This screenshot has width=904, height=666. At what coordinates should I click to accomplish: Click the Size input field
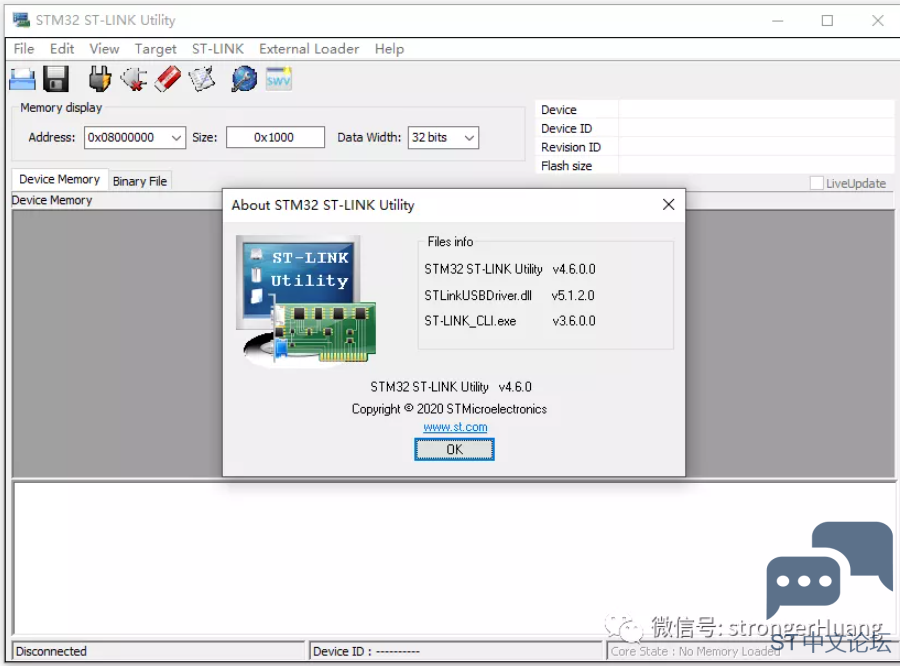tap(275, 137)
